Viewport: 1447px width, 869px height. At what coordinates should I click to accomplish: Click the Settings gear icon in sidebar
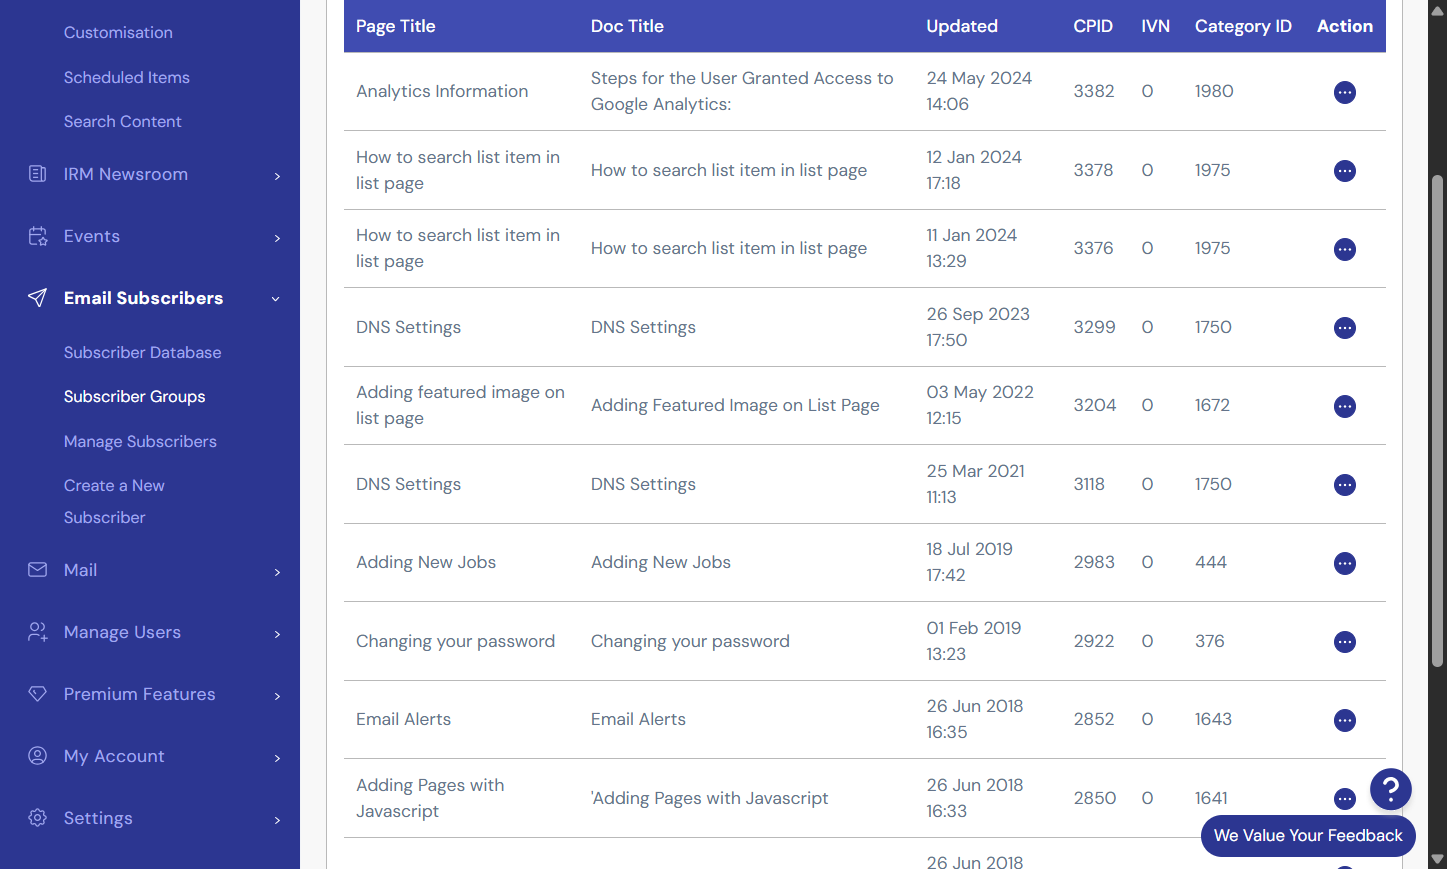tap(38, 818)
